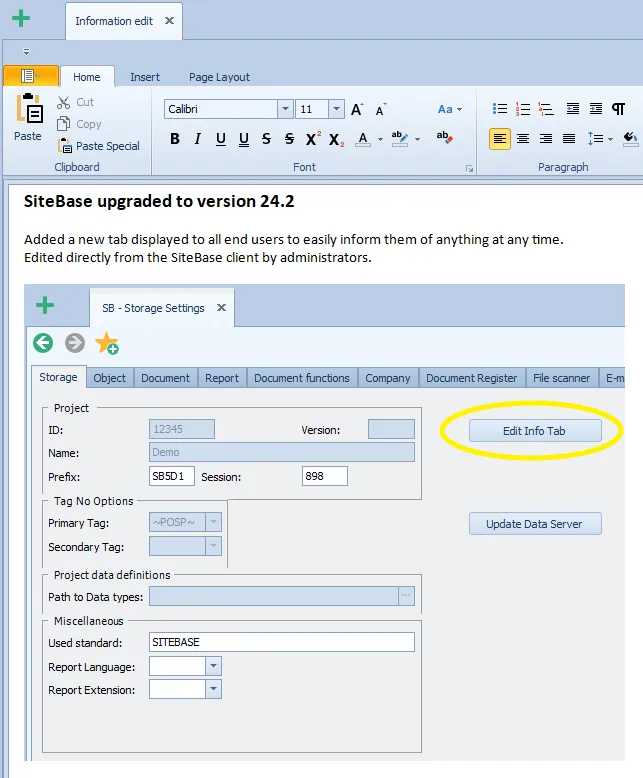643x778 pixels.
Task: Toggle Double Strikethrough formatting
Action: pos(289,139)
